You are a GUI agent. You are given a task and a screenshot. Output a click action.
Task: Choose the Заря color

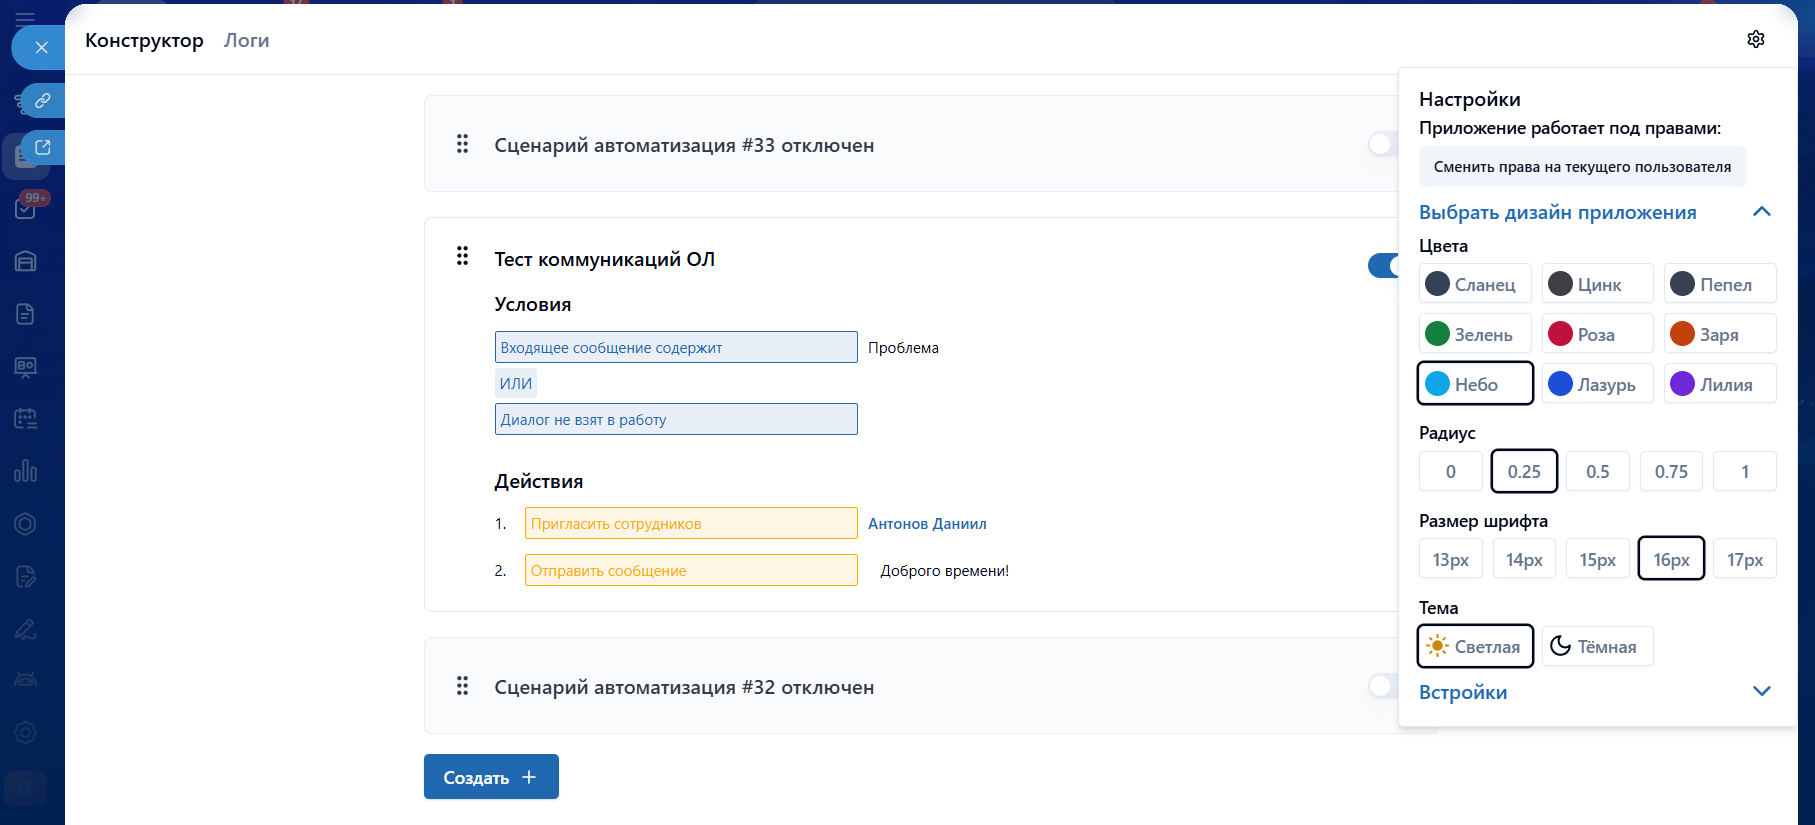click(1720, 334)
